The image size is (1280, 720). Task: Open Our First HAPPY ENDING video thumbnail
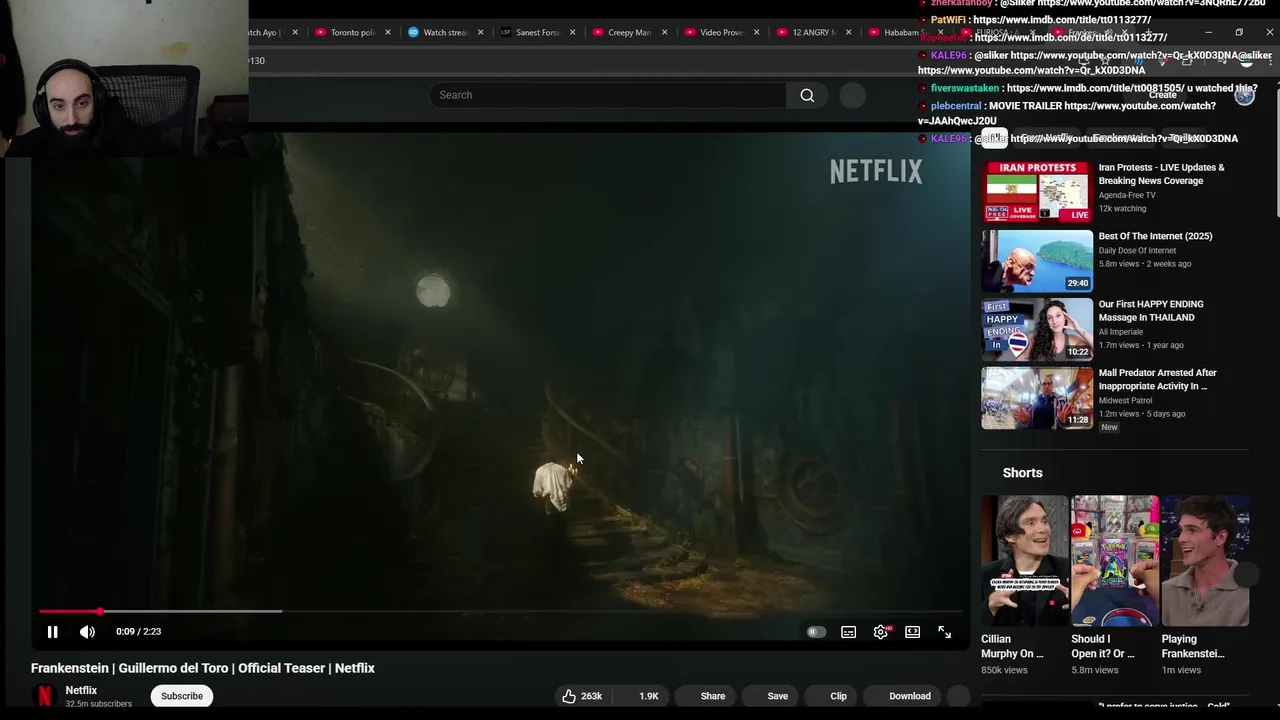coord(1037,329)
